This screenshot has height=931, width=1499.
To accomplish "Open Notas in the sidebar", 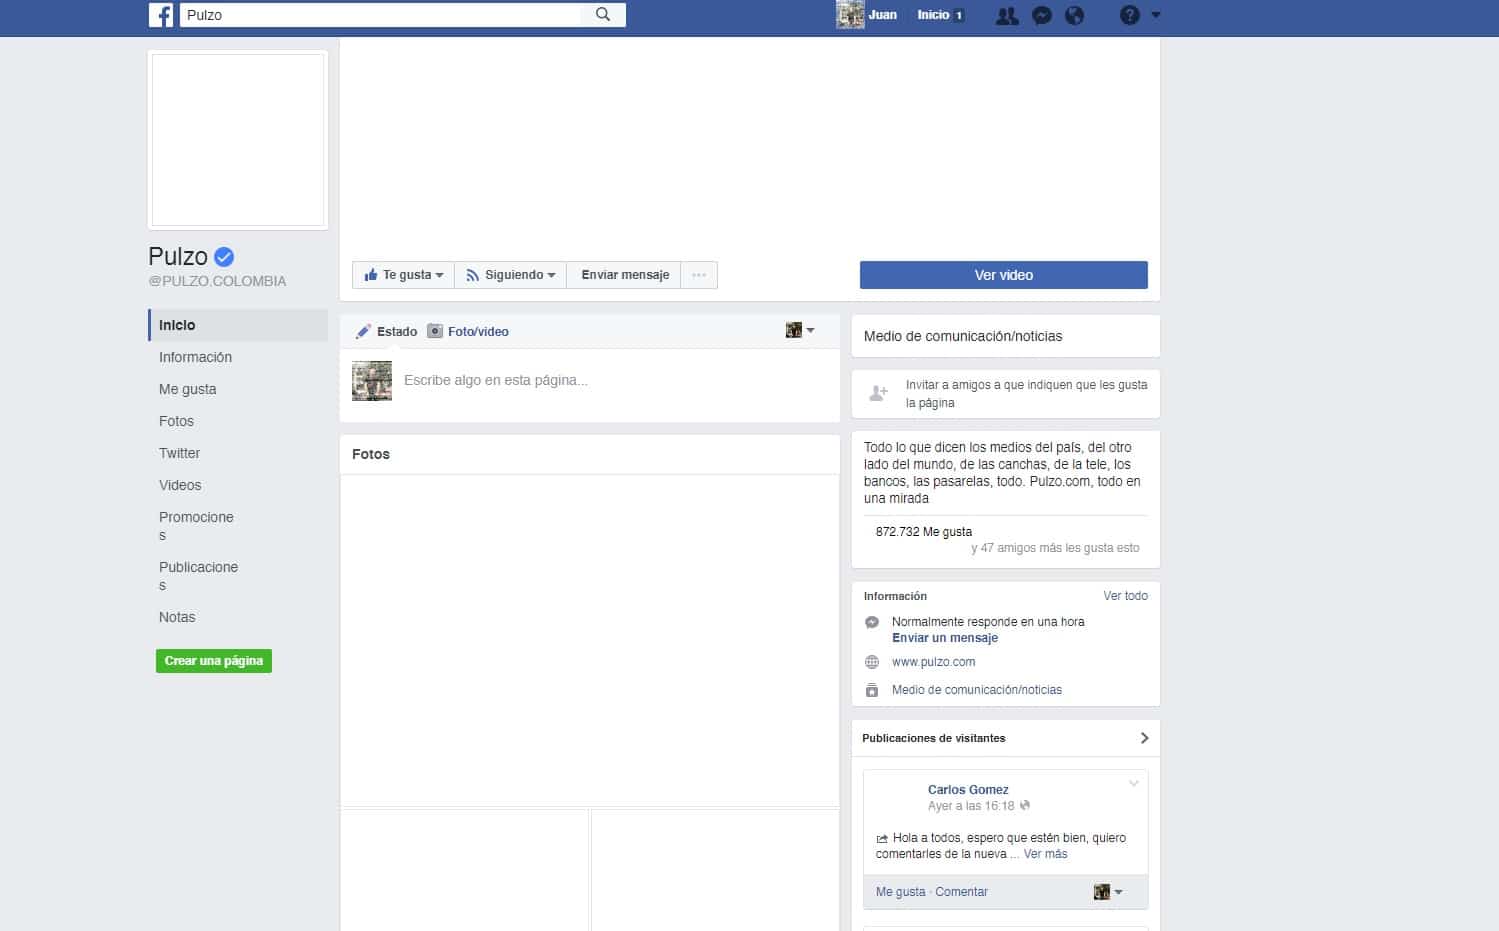I will 177,617.
